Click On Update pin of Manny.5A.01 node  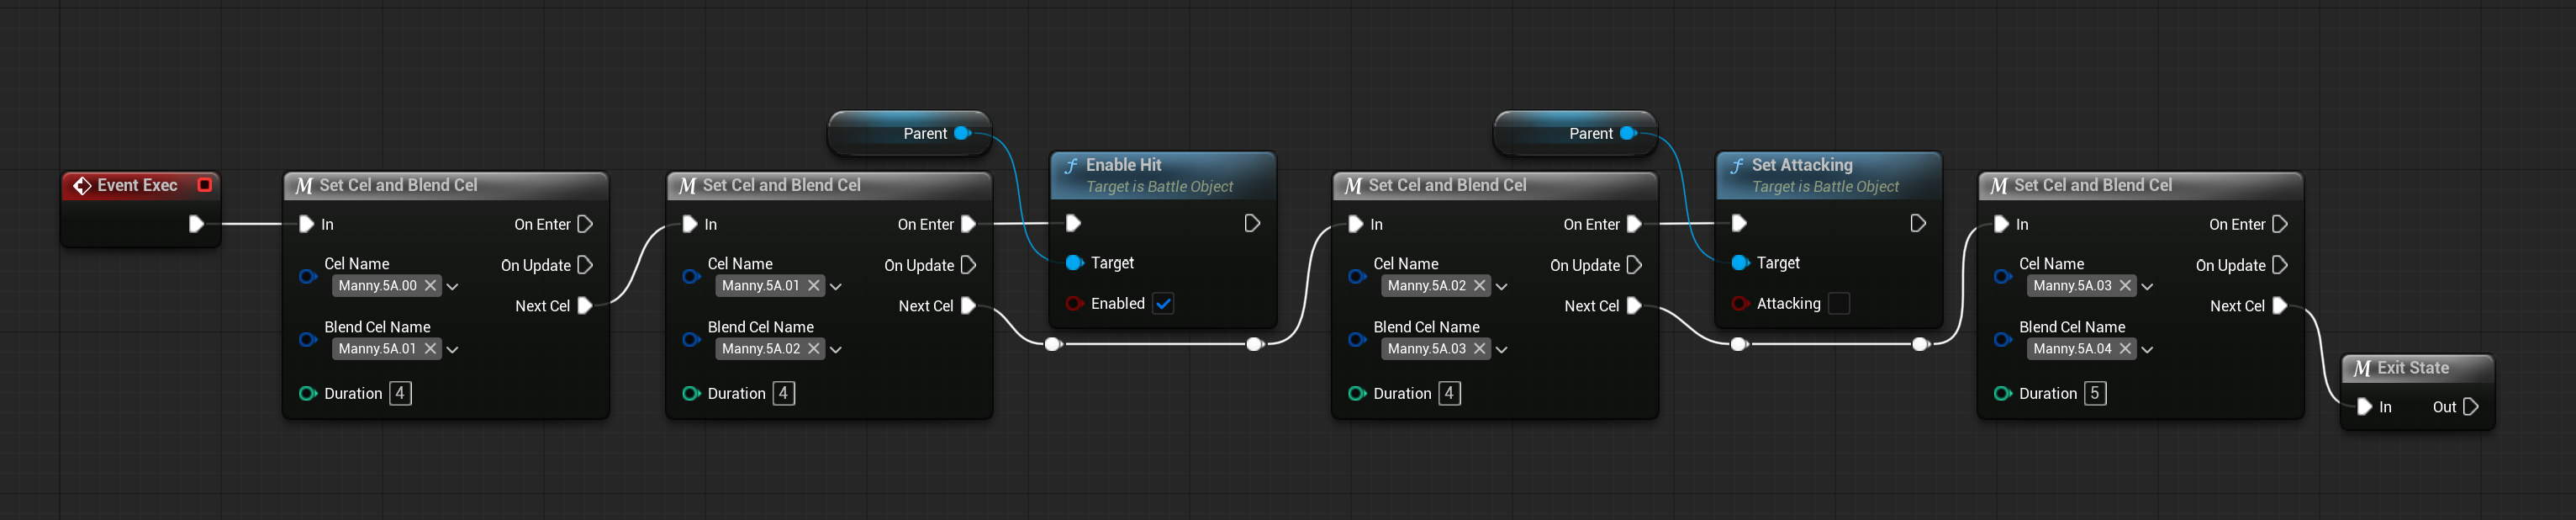(969, 265)
